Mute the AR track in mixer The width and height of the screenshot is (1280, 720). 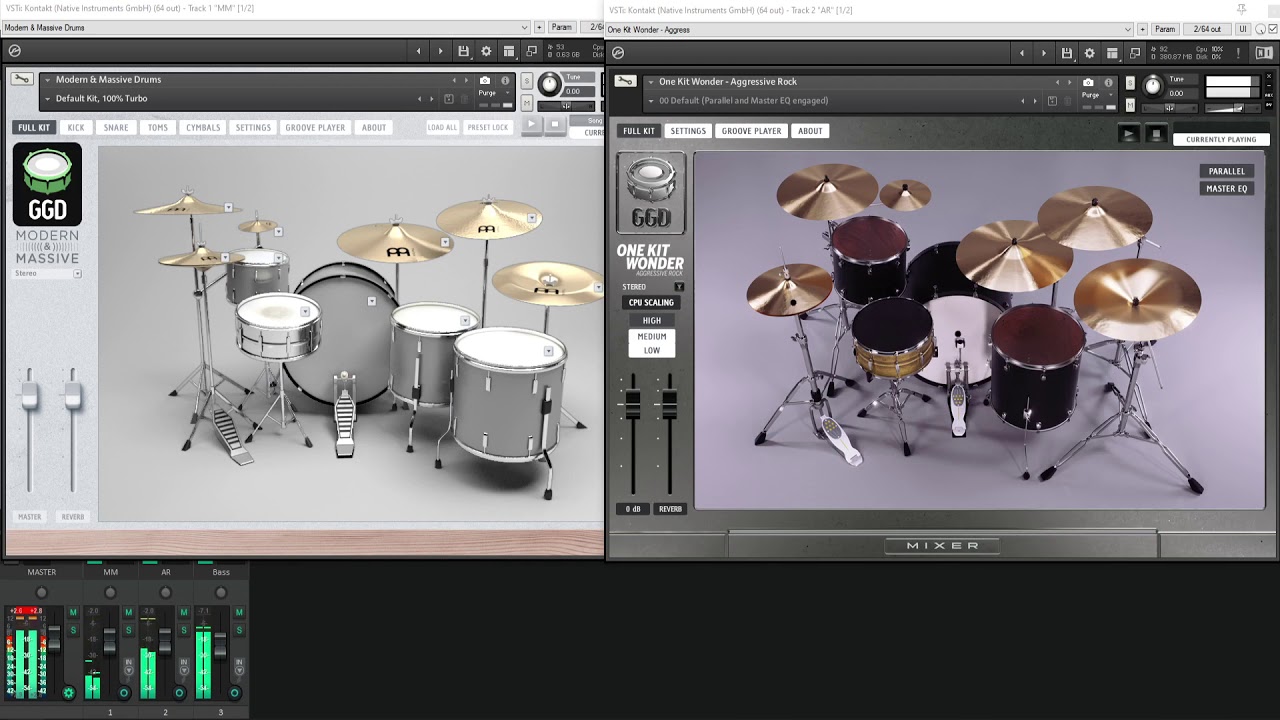tap(183, 612)
